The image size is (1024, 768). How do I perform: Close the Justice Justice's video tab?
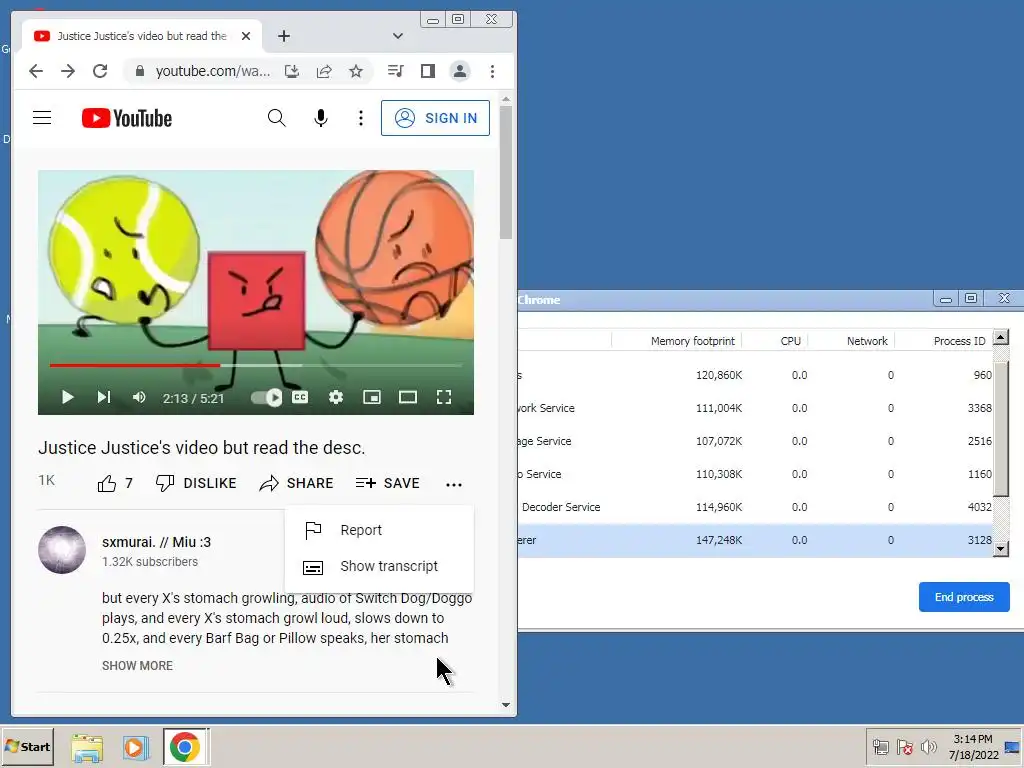coord(246,36)
